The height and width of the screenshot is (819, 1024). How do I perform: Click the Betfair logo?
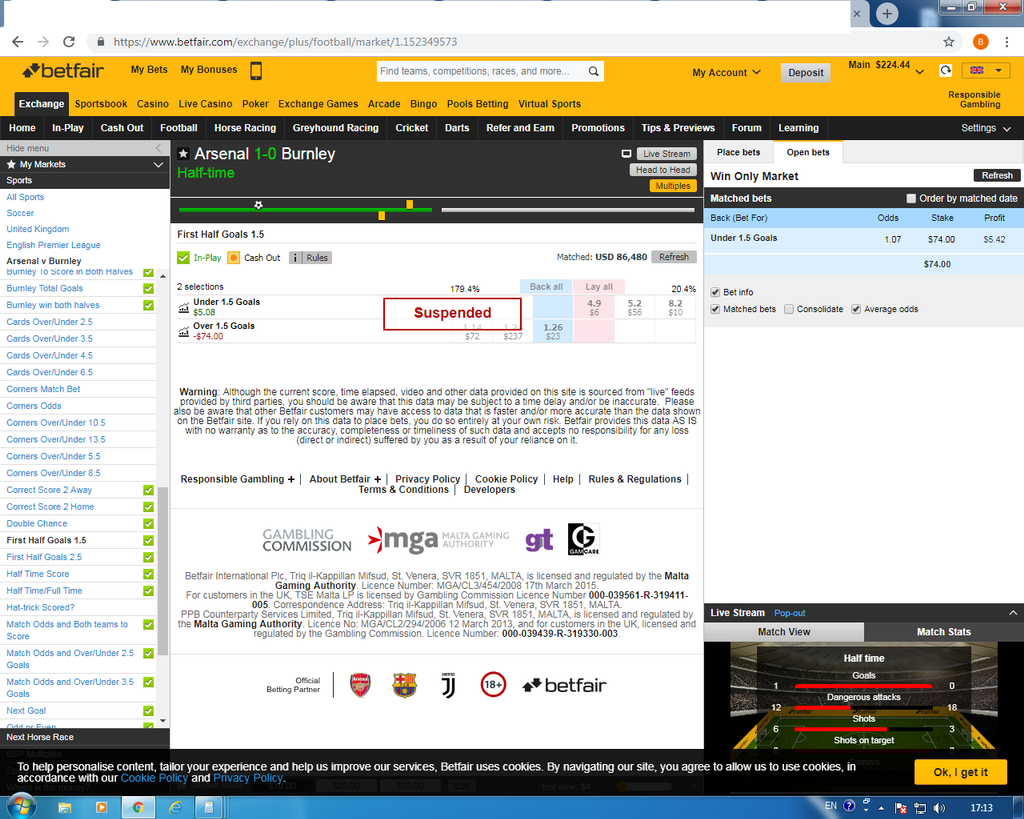coord(63,70)
